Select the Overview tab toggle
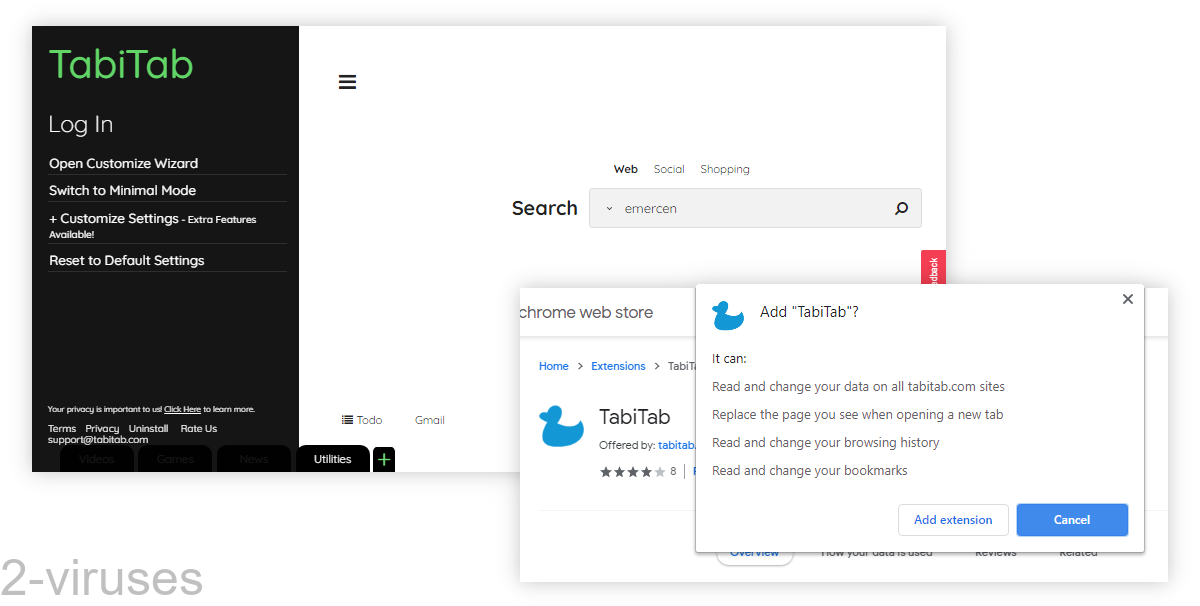1200x606 pixels. [755, 551]
